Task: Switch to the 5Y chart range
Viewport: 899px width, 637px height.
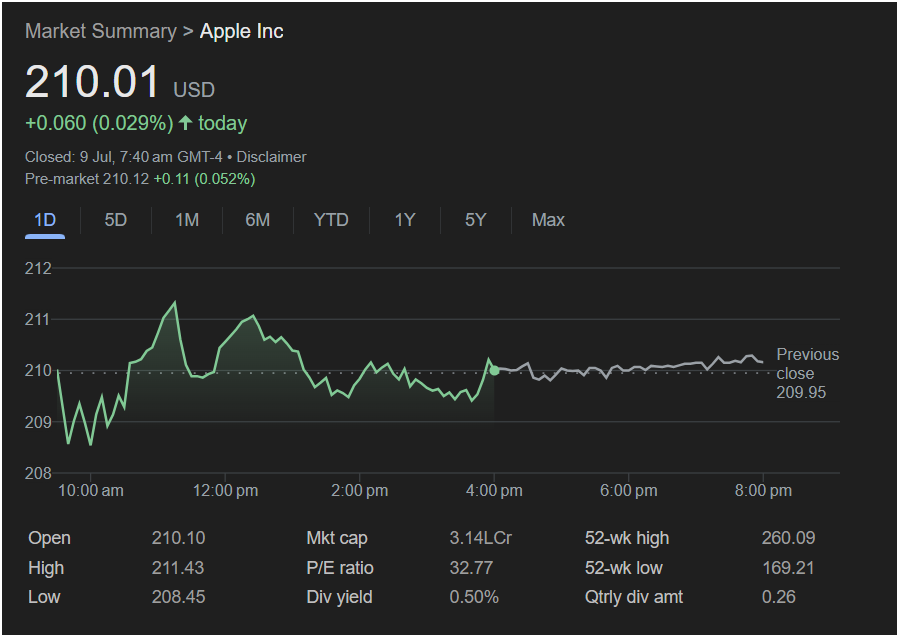Action: 475,220
